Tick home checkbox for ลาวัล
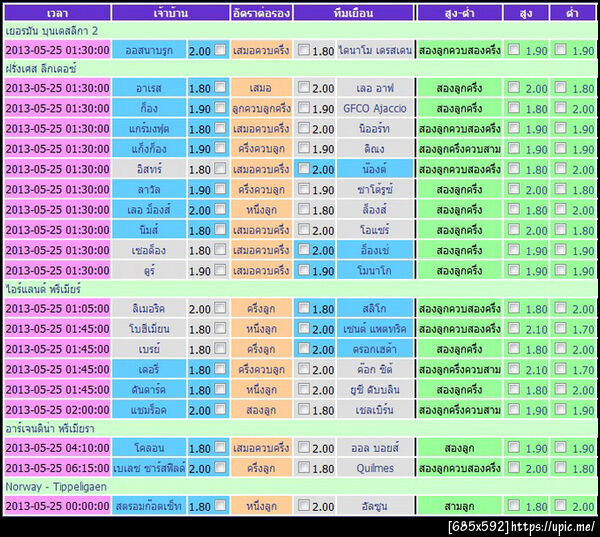600x537 pixels. [x=220, y=189]
